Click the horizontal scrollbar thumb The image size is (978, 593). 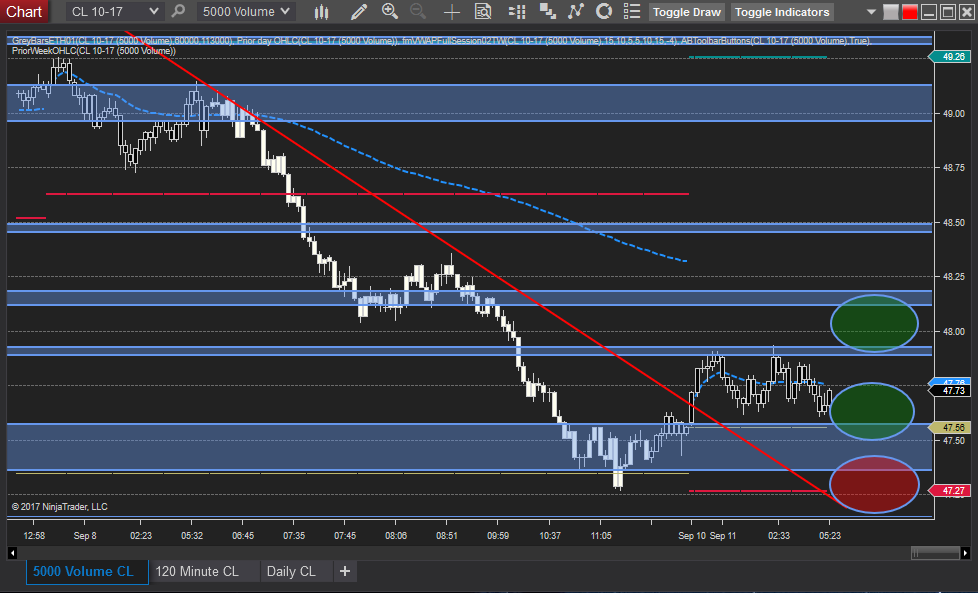[935, 552]
